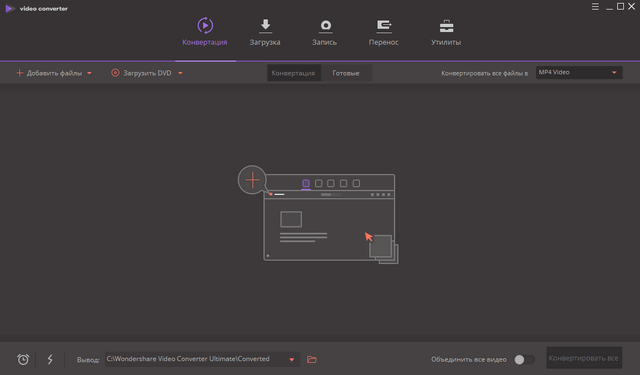Toggle Объединить все видео switch
This screenshot has height=375, width=640.
pos(524,359)
